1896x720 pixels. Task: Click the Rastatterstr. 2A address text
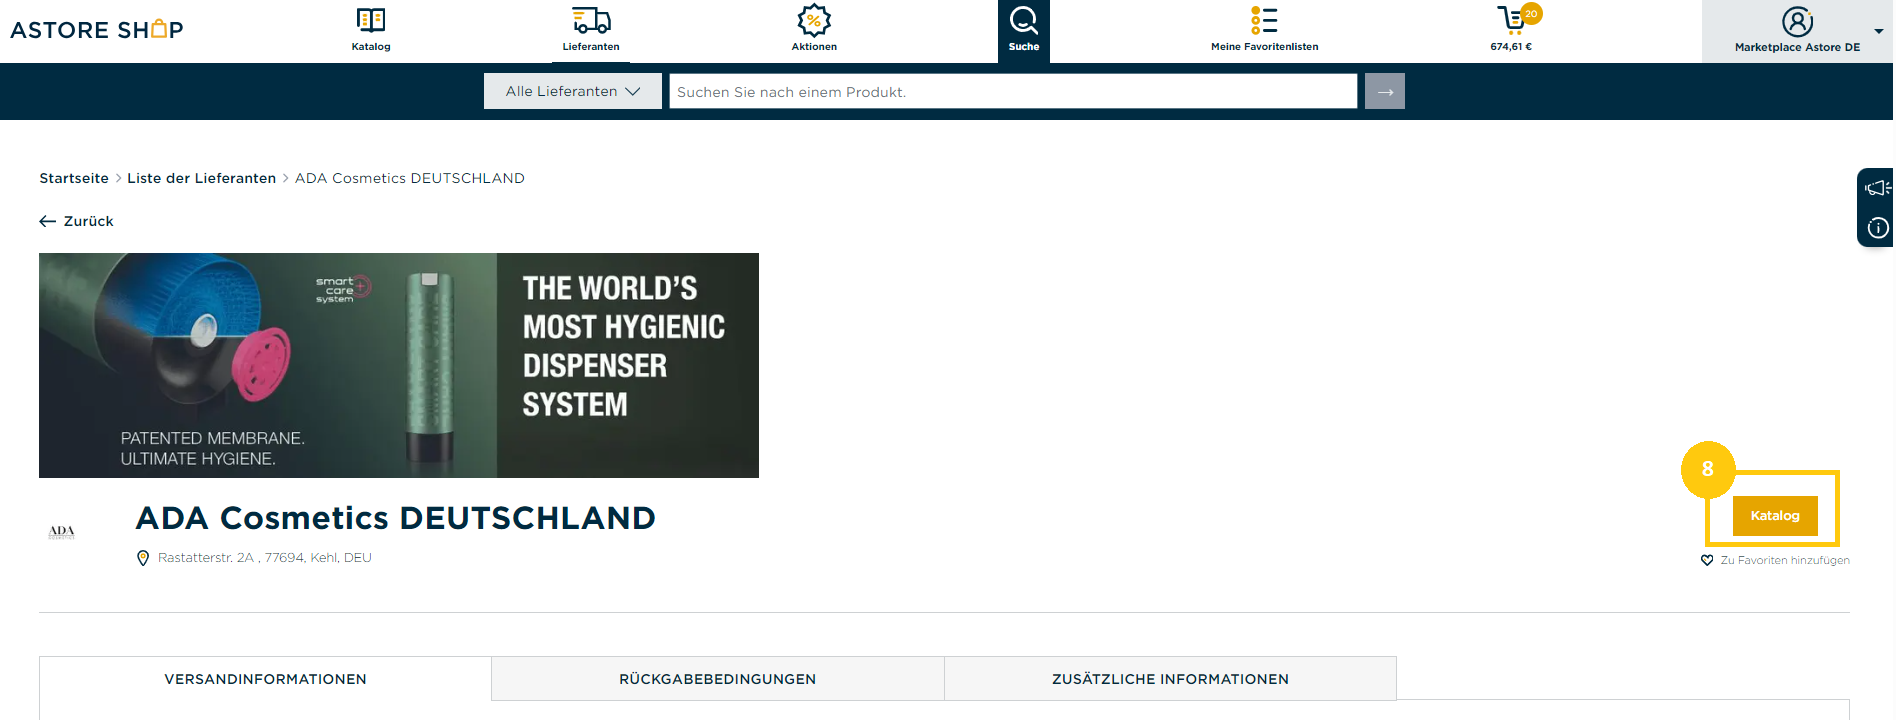click(265, 558)
